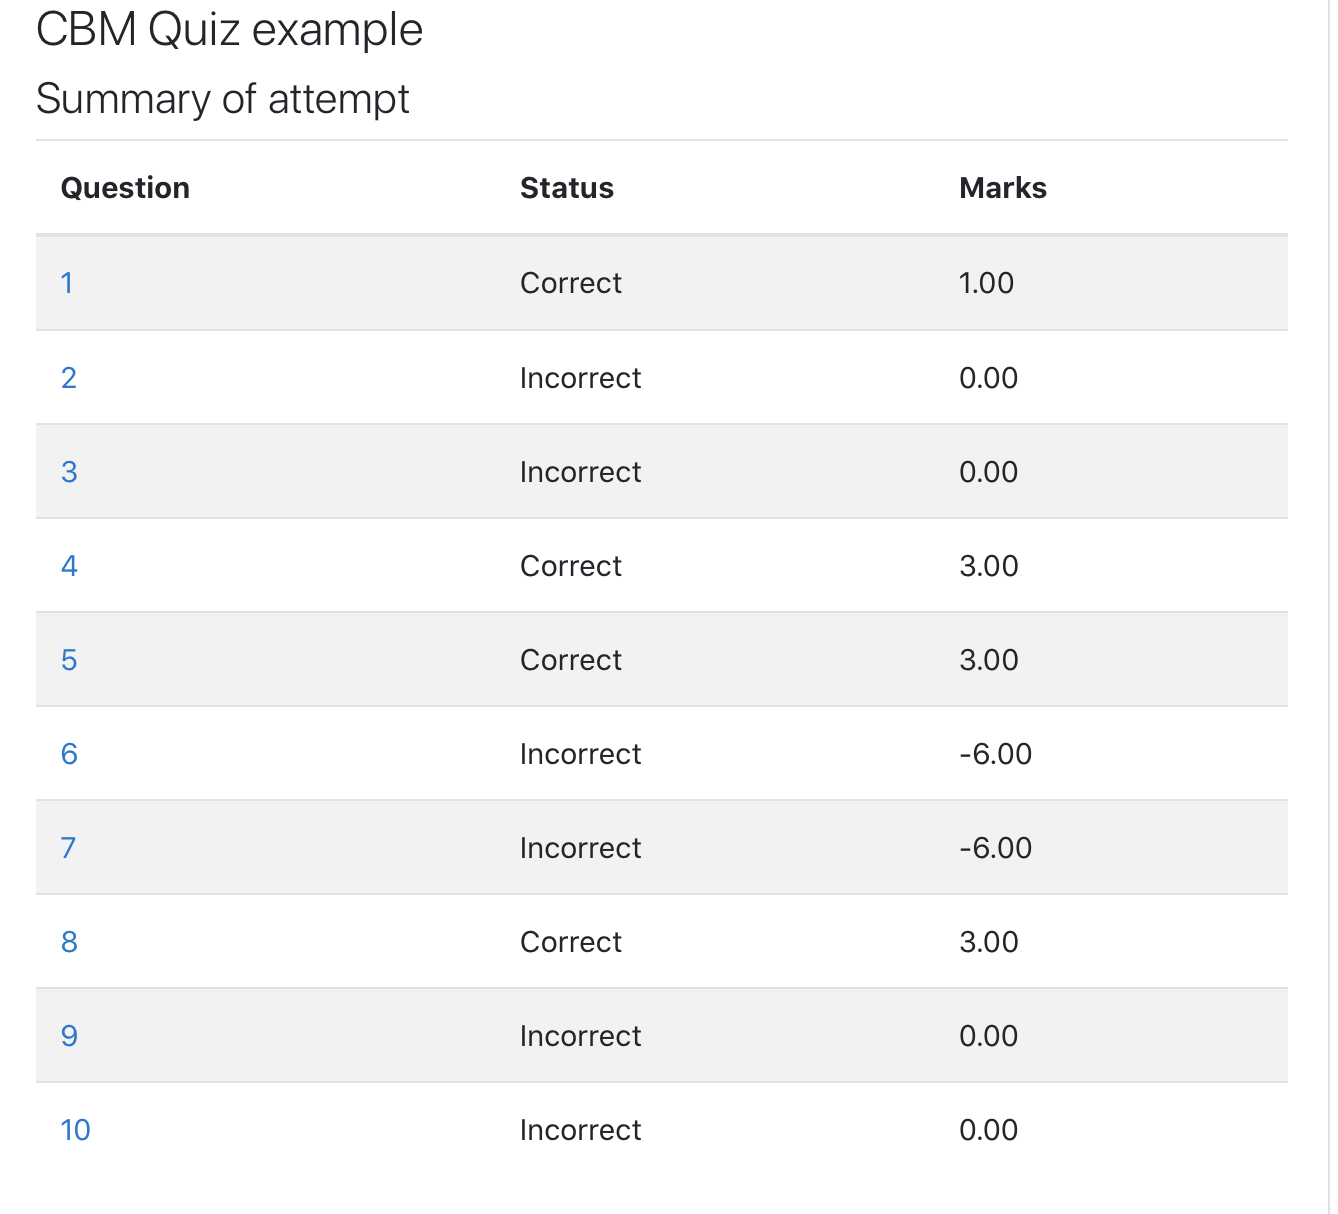
Task: Open question 10 link
Action: 76,1130
